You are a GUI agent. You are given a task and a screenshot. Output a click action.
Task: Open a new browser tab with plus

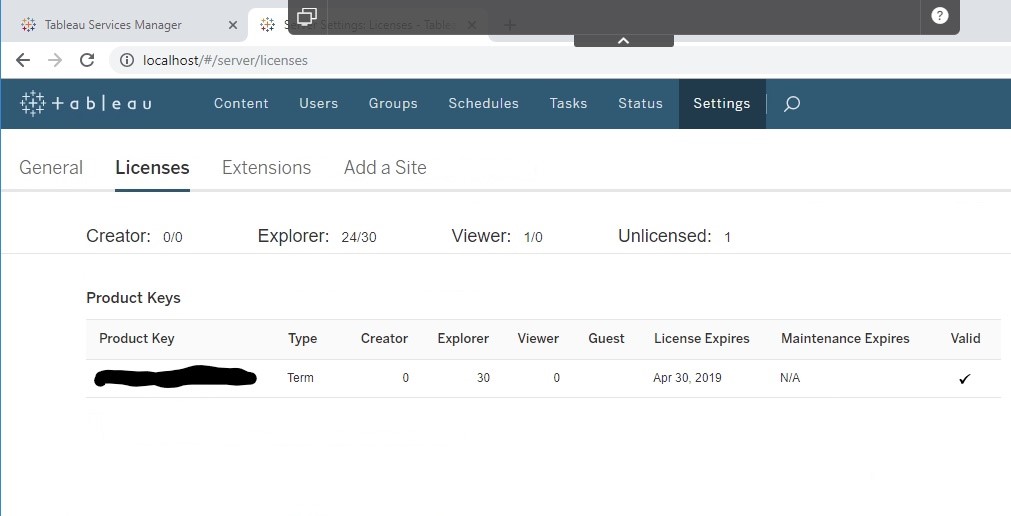509,25
